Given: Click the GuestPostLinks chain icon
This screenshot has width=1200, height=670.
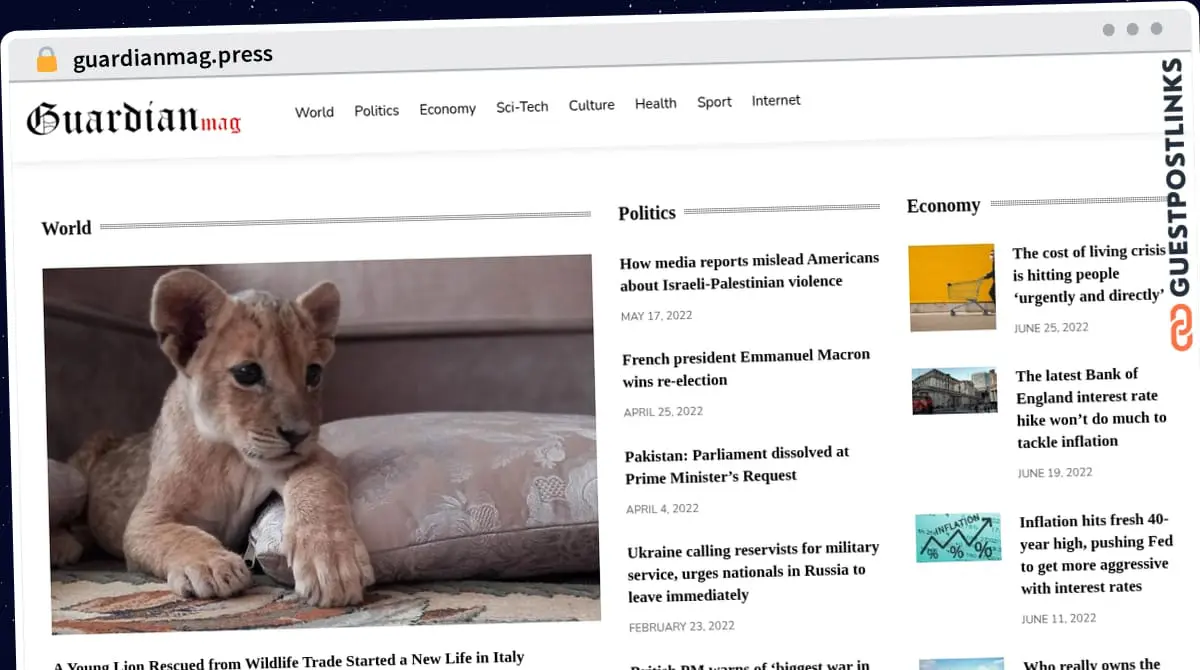Looking at the screenshot, I should click(1181, 328).
